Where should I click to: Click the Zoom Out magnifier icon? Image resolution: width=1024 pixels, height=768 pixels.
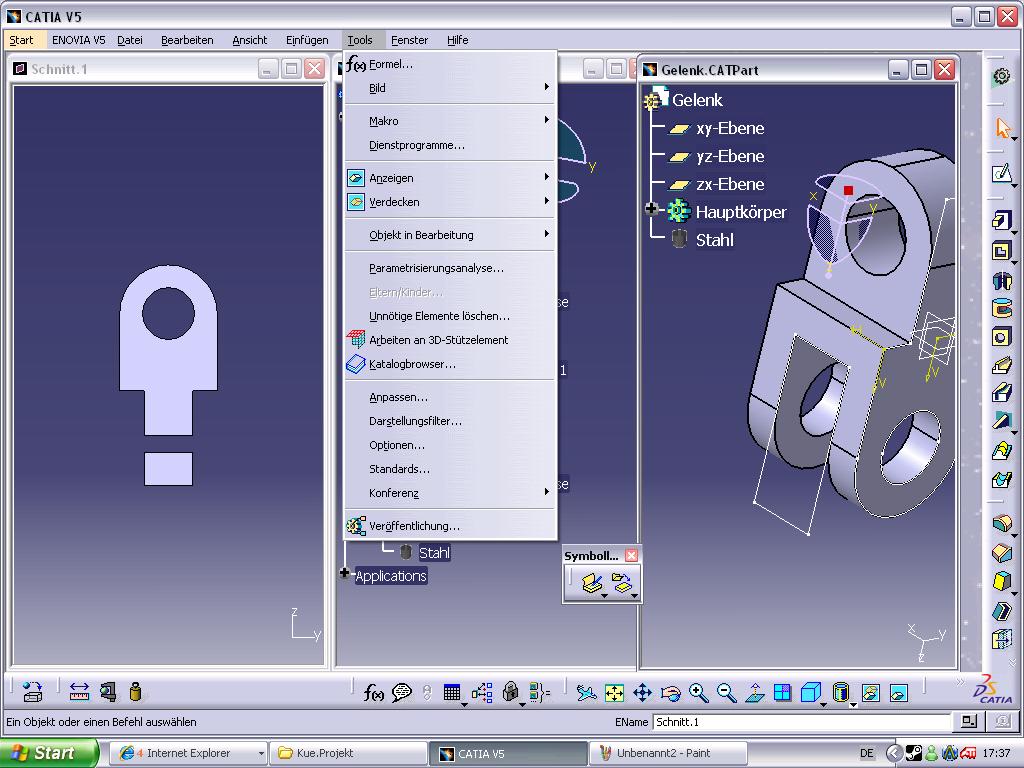(x=727, y=692)
